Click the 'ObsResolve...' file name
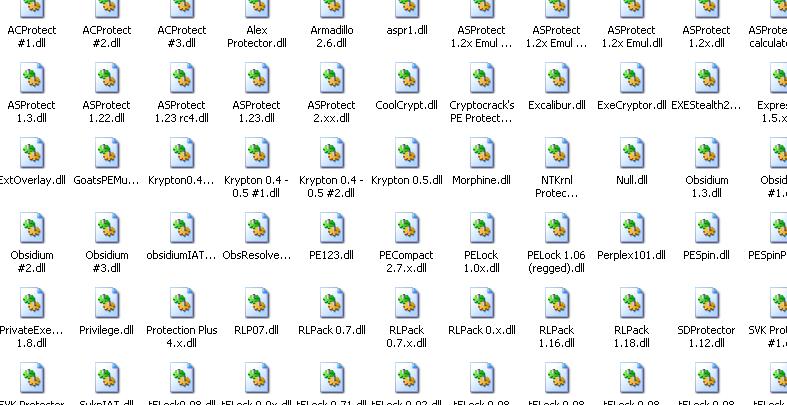Image resolution: width=787 pixels, height=405 pixels. point(257,255)
